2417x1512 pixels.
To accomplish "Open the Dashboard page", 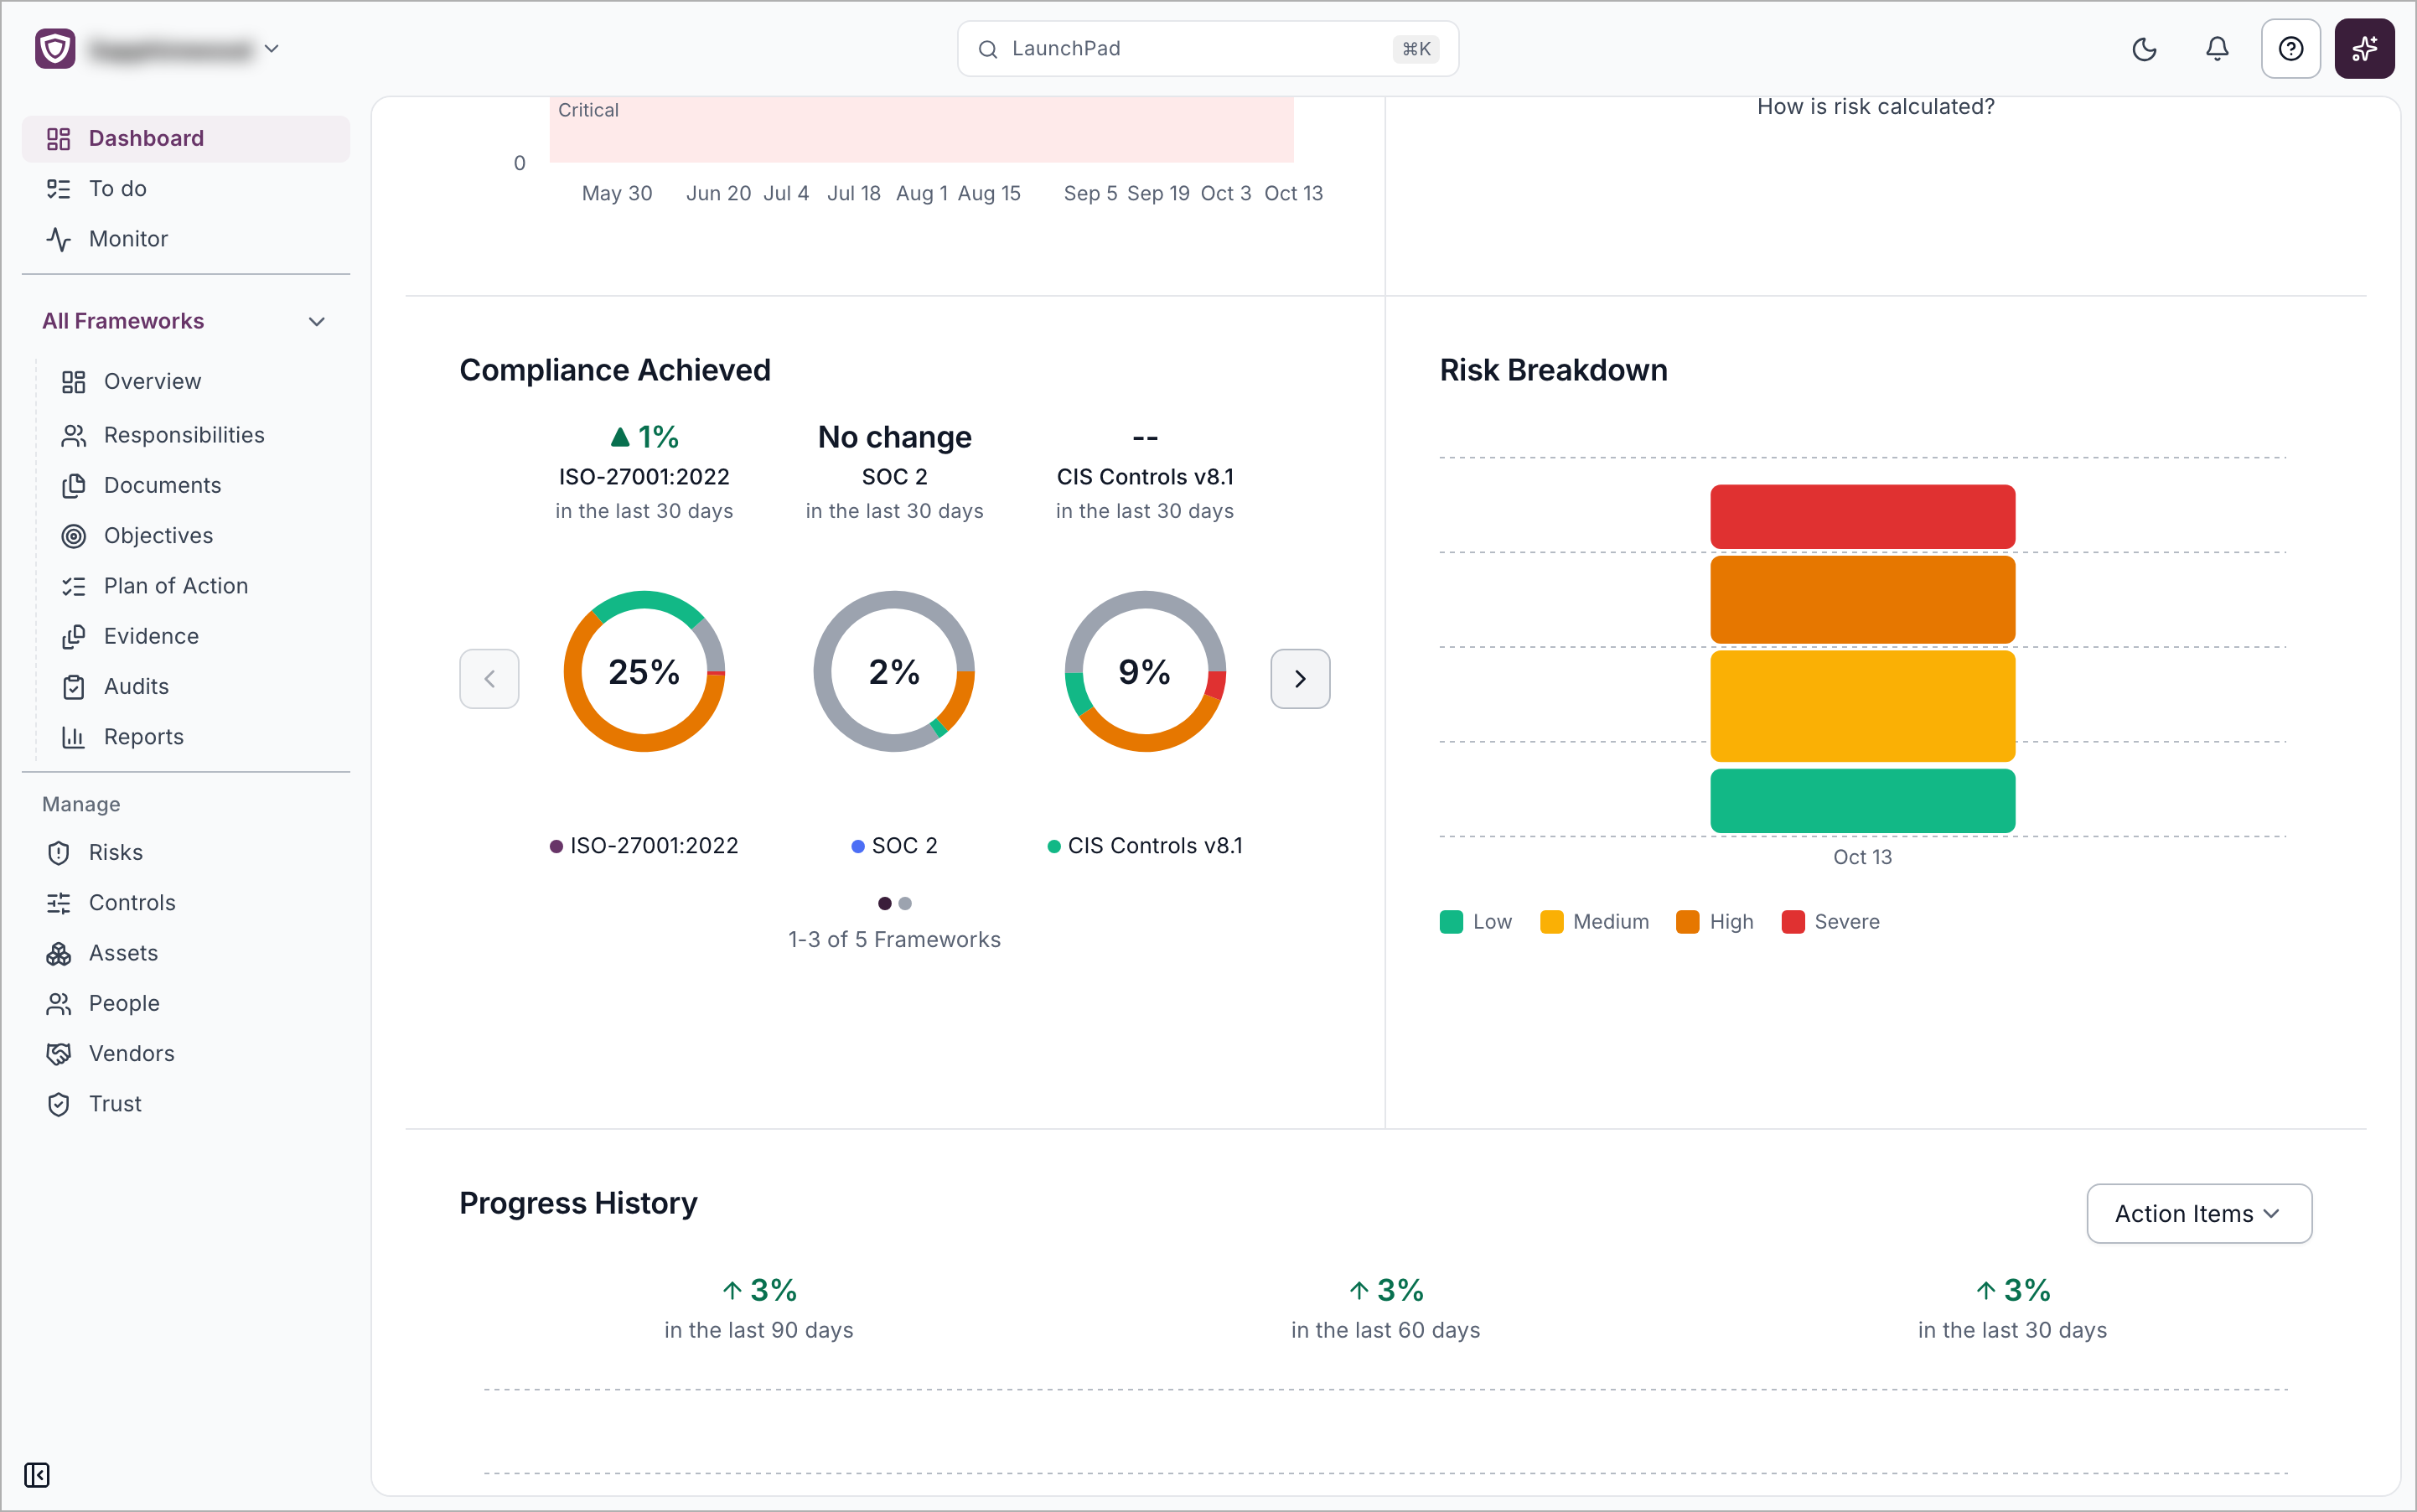I will (x=186, y=138).
